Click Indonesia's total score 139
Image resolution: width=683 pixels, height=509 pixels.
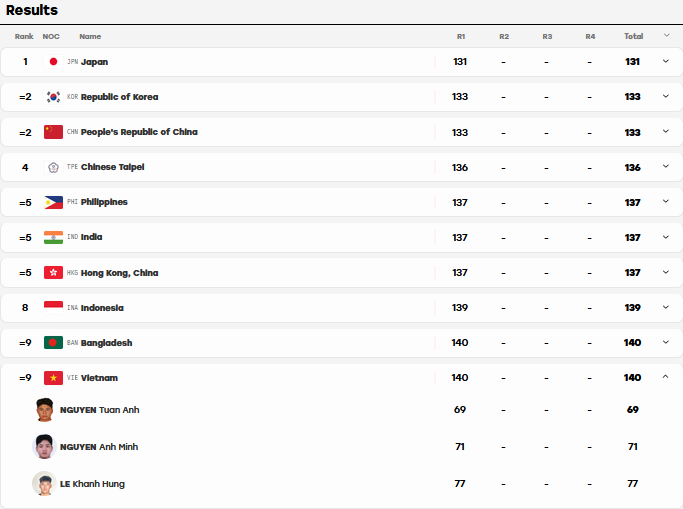(x=632, y=308)
